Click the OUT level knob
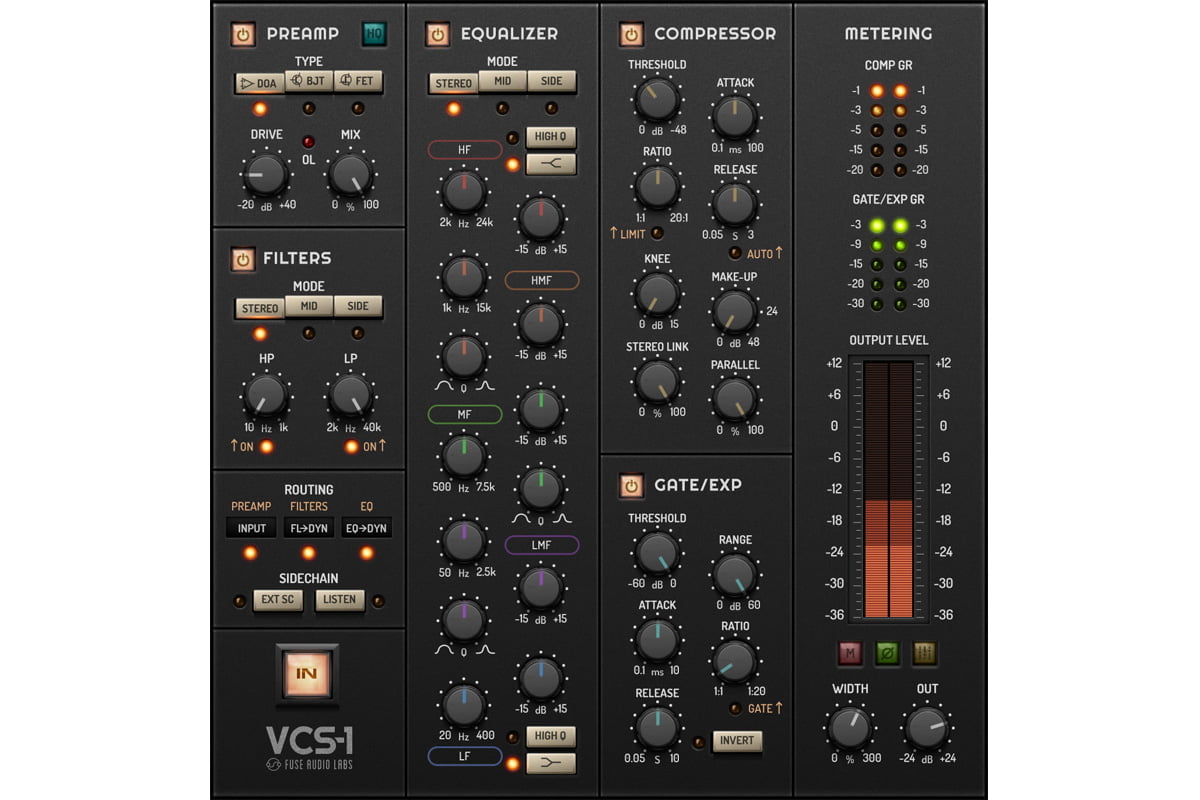This screenshot has height=800, width=1200. pyautogui.click(x=927, y=727)
